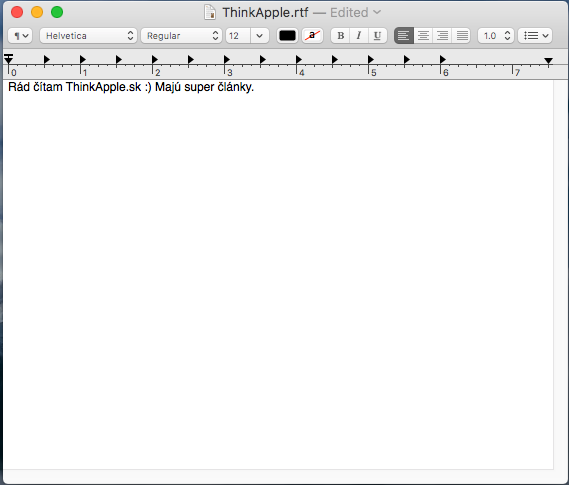Open the Helvetica font family dropdown
The width and height of the screenshot is (569, 485).
tap(88, 36)
